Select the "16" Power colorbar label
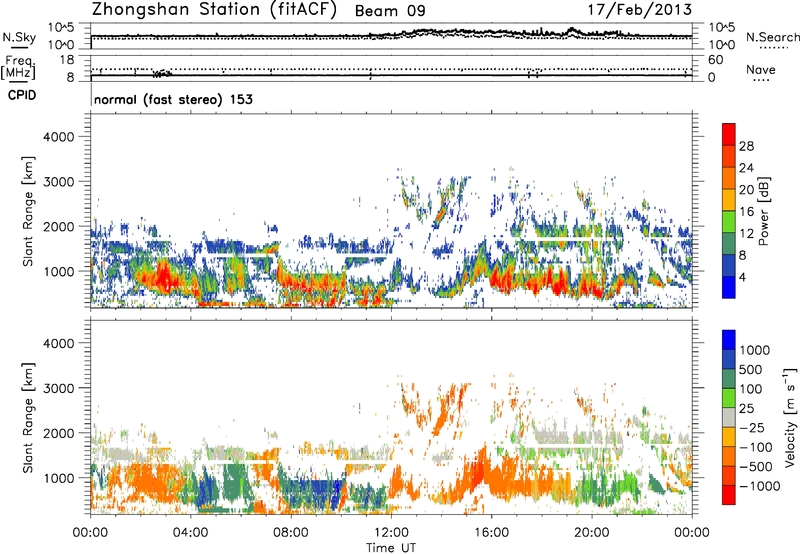 coord(746,212)
